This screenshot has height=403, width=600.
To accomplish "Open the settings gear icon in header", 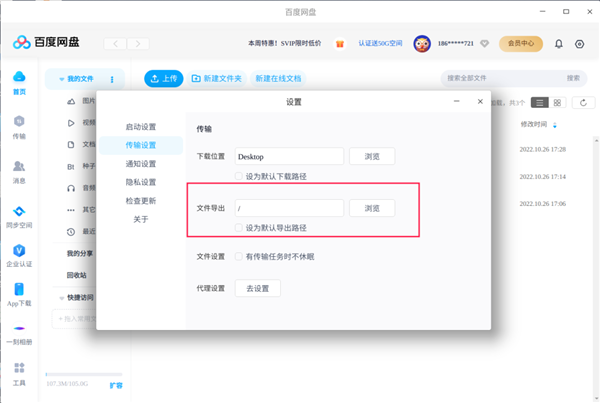I will click(579, 44).
